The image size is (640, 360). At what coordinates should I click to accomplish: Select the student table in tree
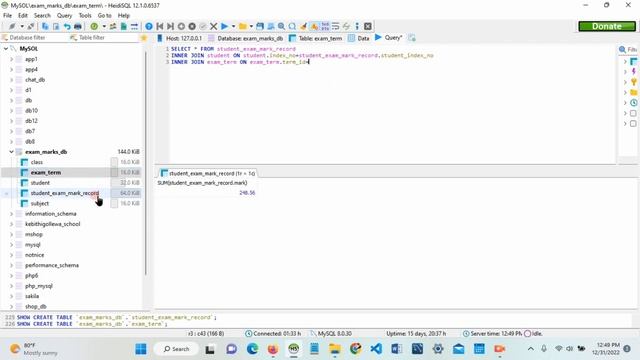coord(40,183)
